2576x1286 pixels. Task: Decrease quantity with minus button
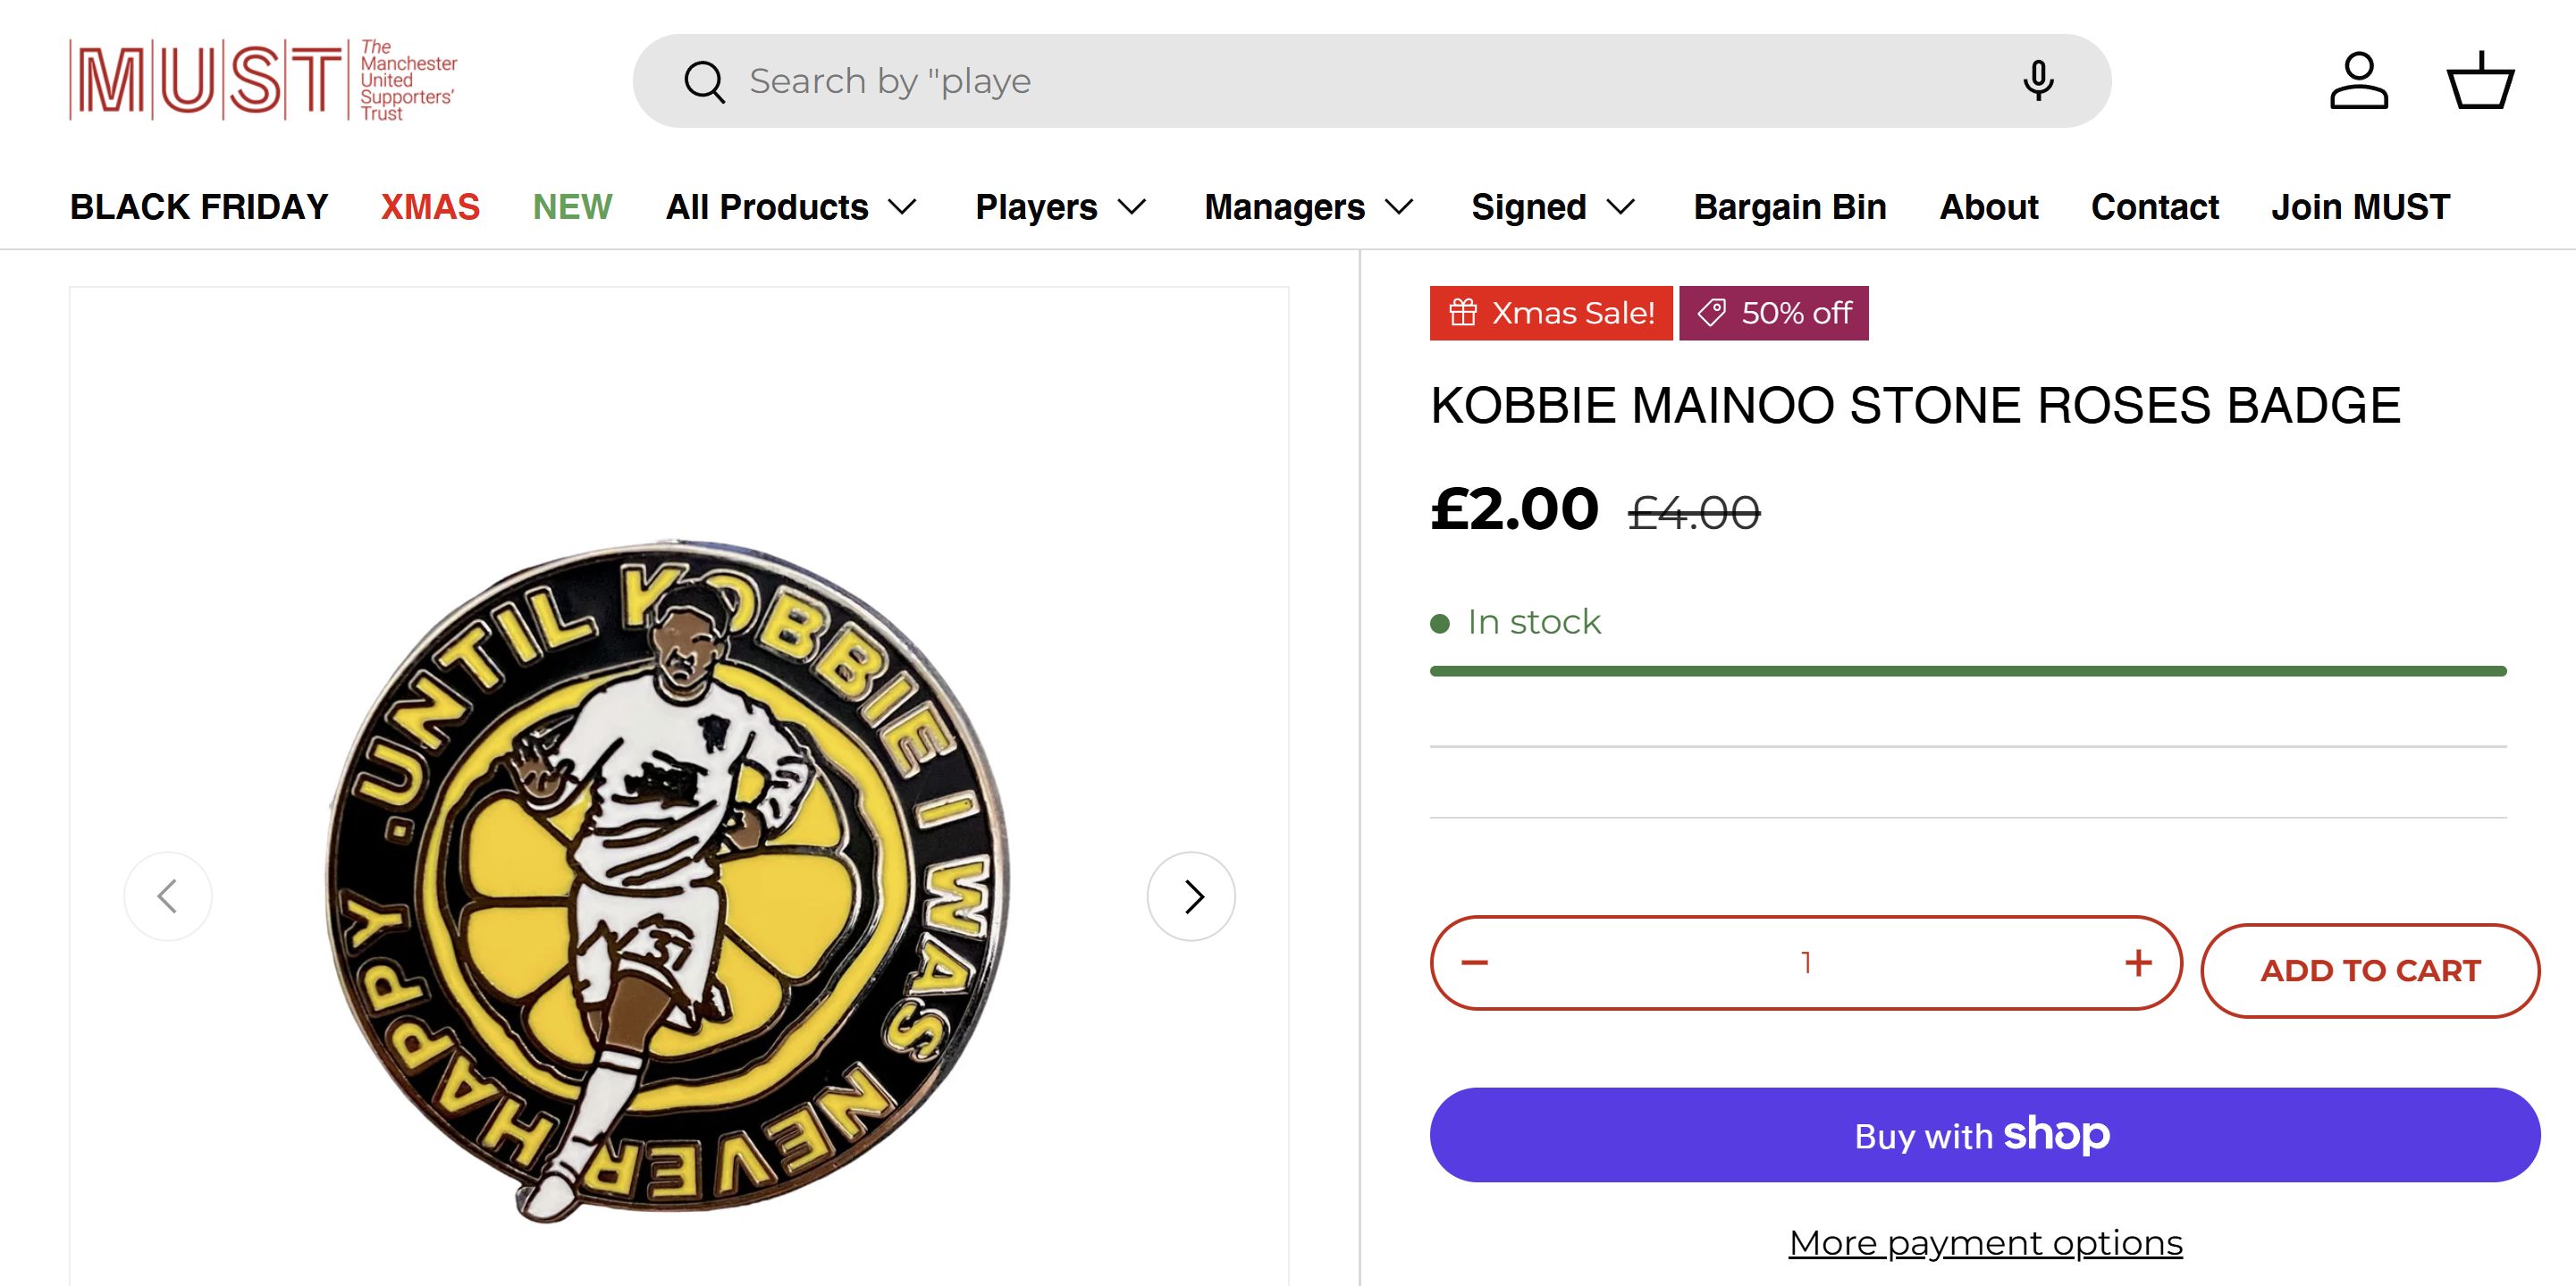tap(1474, 963)
